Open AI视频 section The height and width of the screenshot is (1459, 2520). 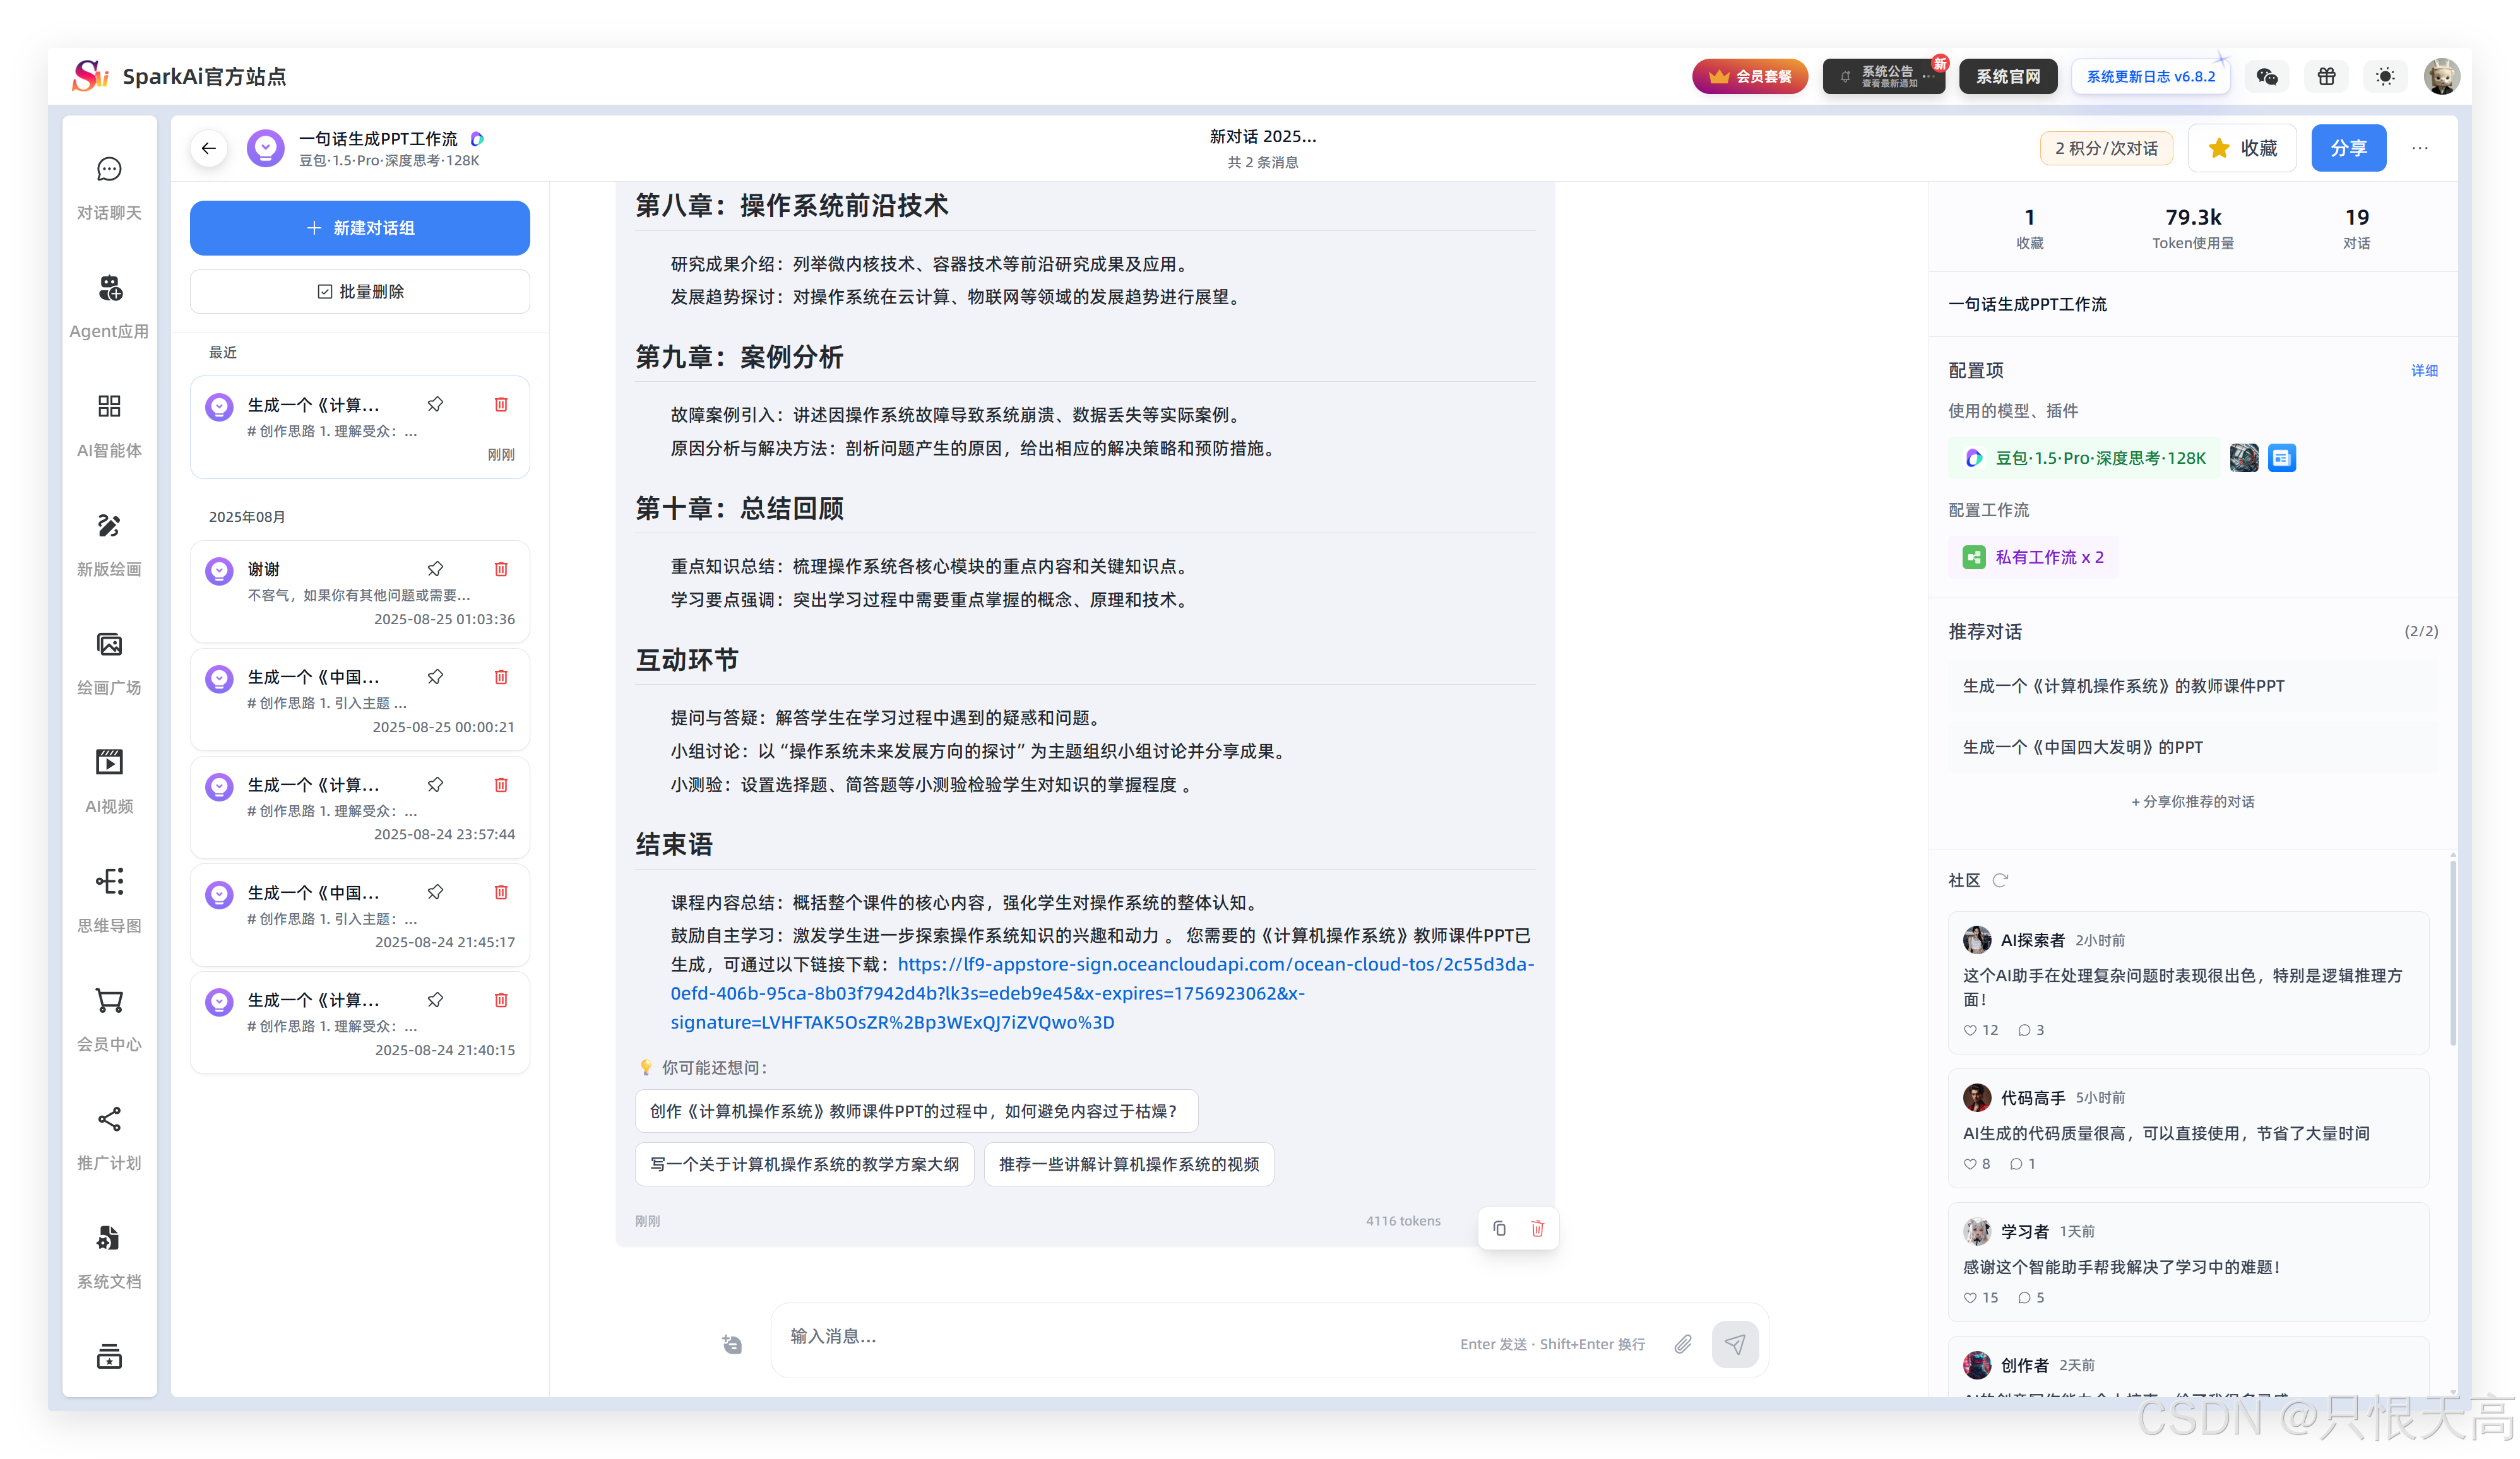point(109,782)
